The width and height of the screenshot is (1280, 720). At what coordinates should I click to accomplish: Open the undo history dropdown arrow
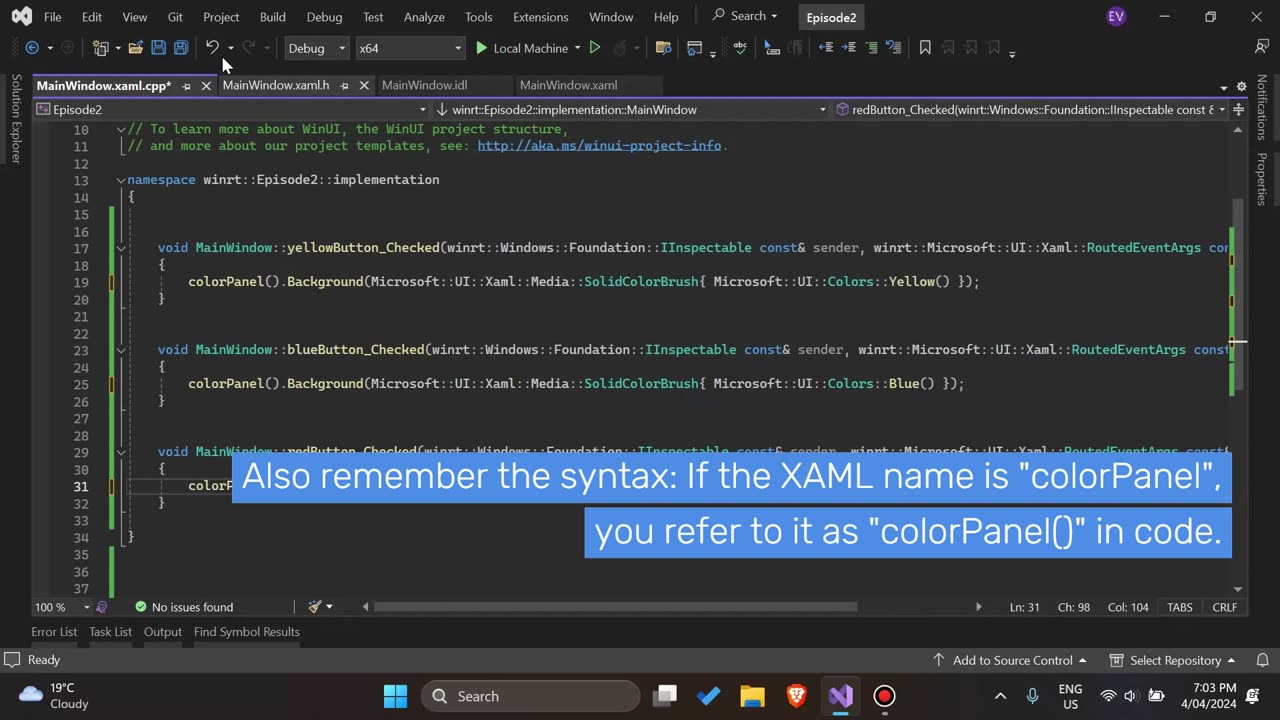(x=230, y=48)
